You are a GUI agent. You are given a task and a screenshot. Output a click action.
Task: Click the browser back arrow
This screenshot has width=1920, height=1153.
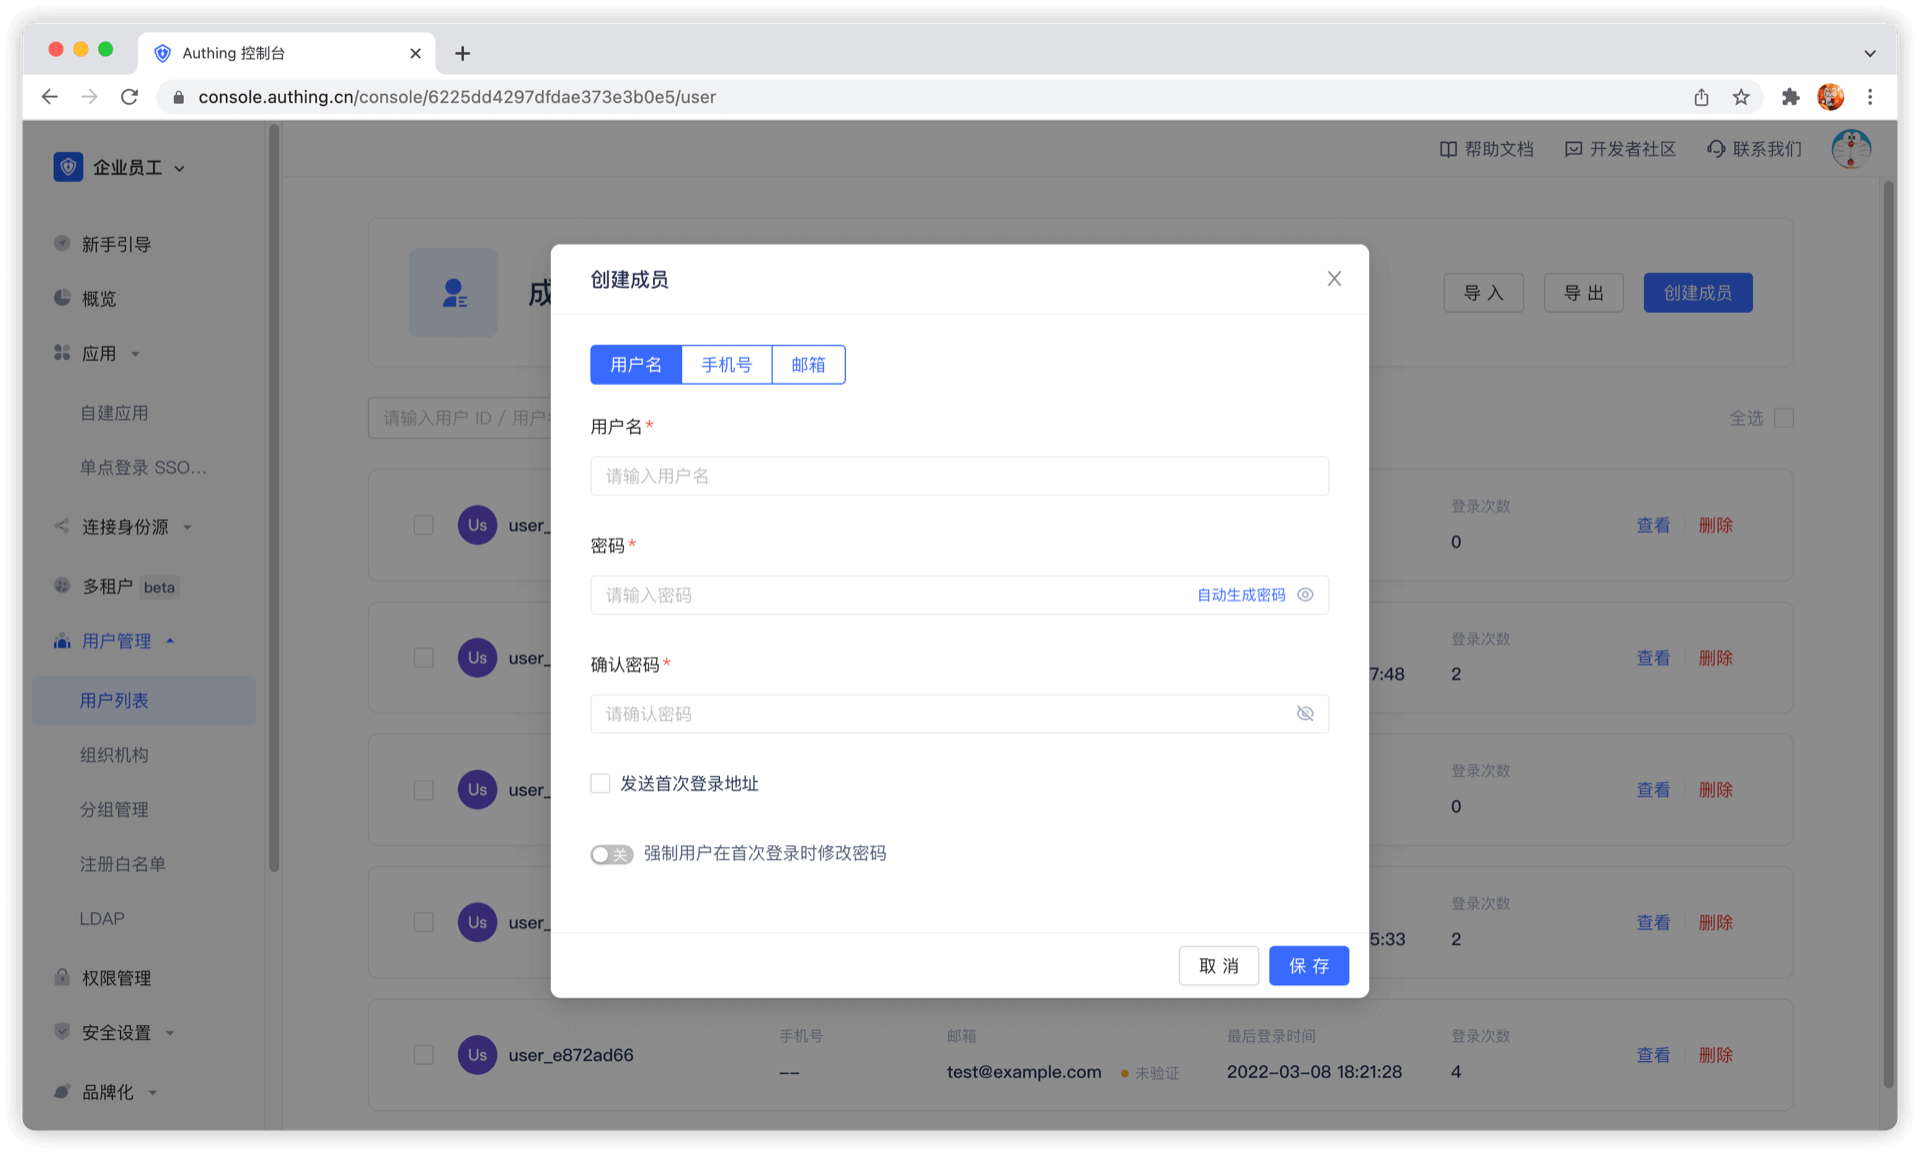click(50, 97)
